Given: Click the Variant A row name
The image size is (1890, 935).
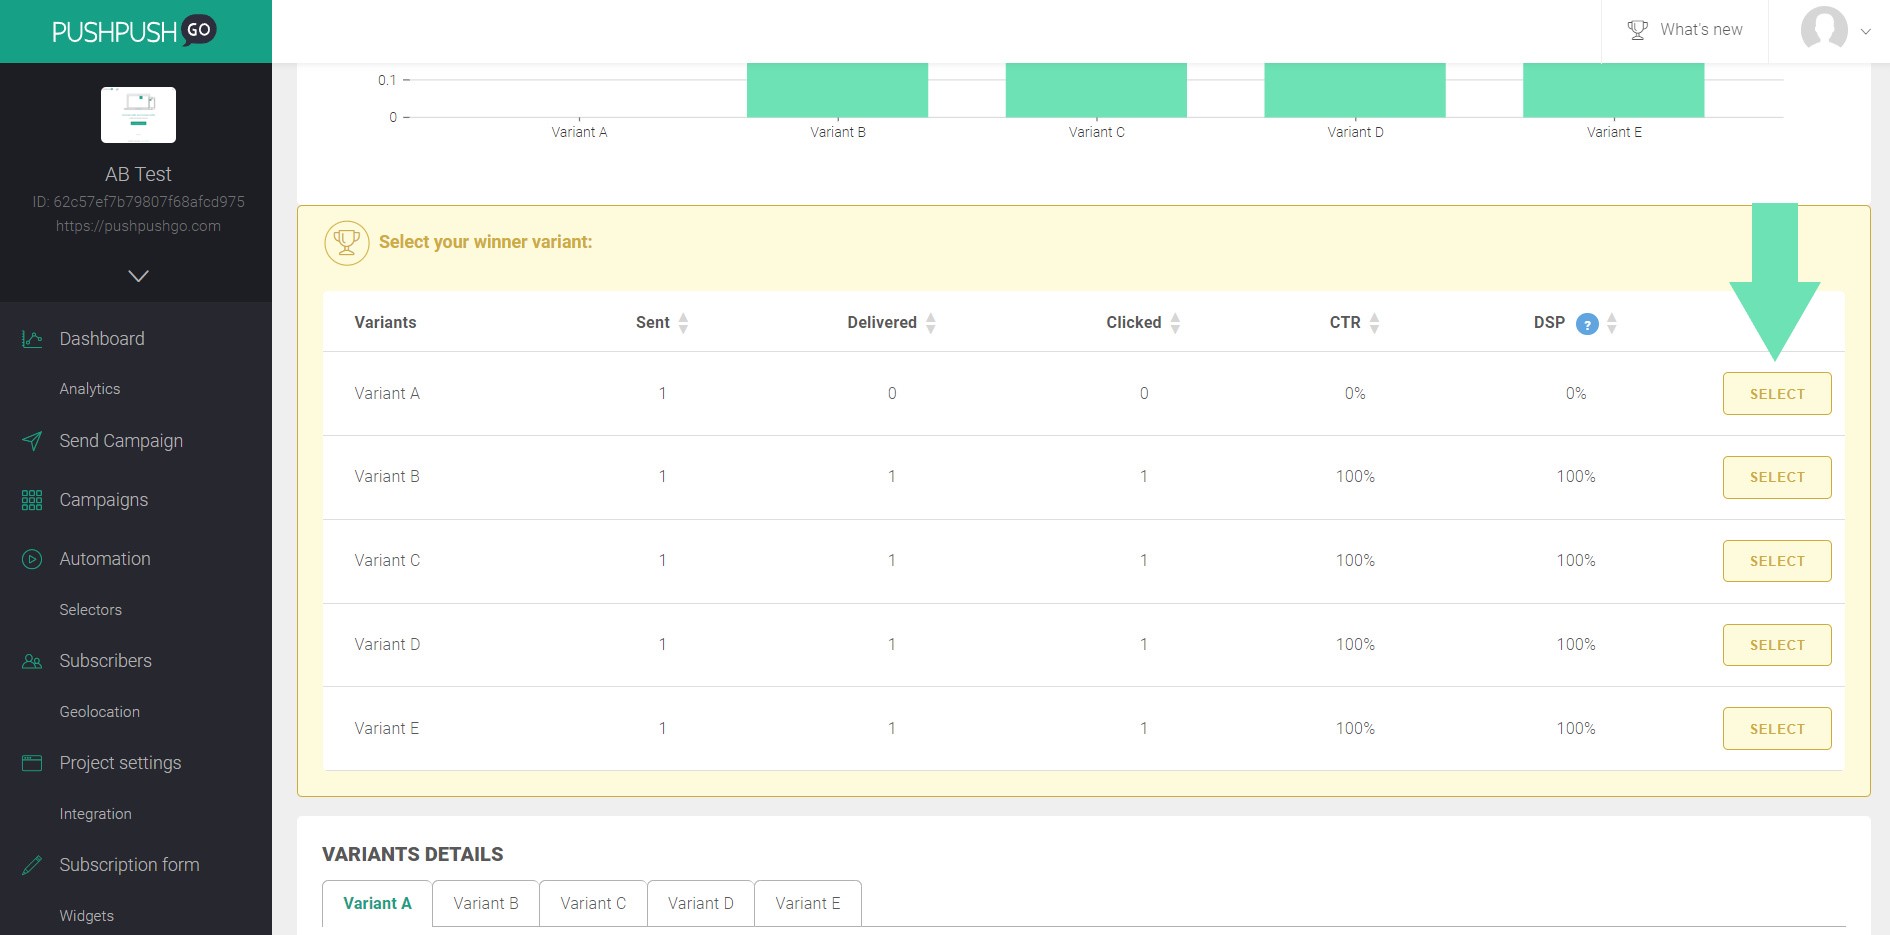Looking at the screenshot, I should tap(387, 394).
